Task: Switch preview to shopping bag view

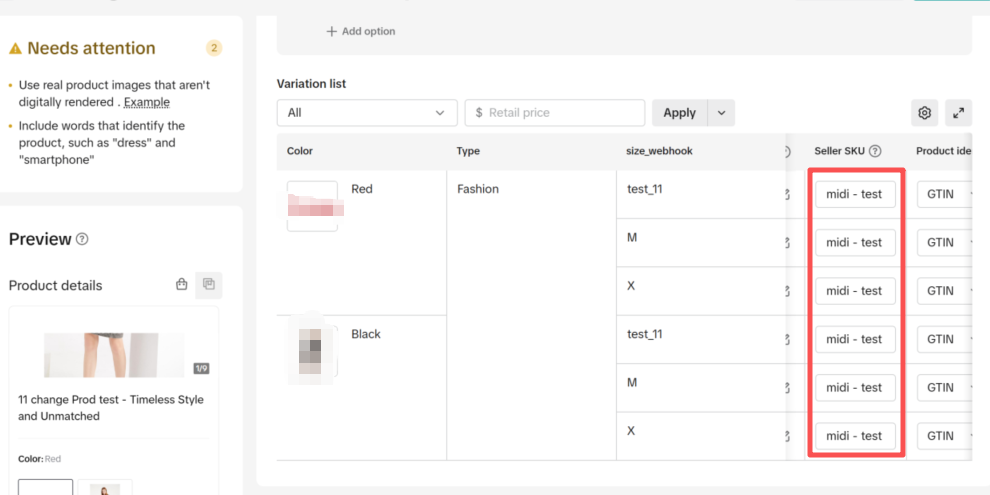Action: [182, 285]
